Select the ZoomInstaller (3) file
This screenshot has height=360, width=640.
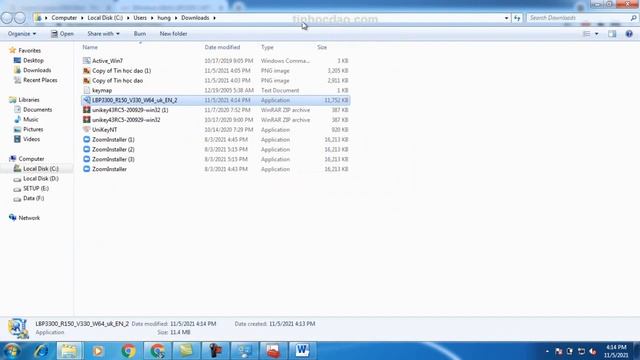[113, 159]
